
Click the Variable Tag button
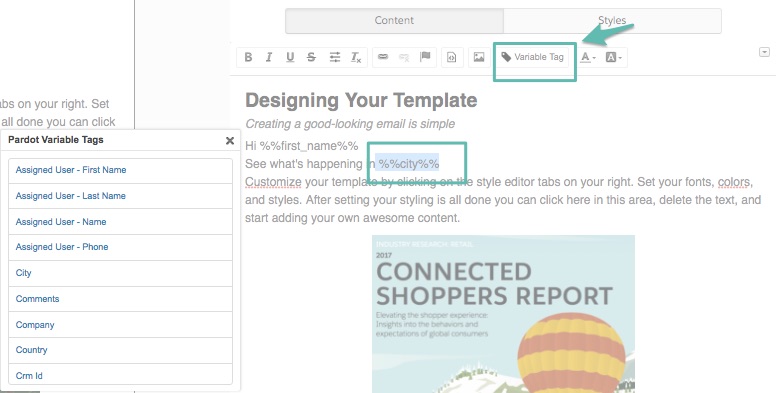(x=533, y=57)
